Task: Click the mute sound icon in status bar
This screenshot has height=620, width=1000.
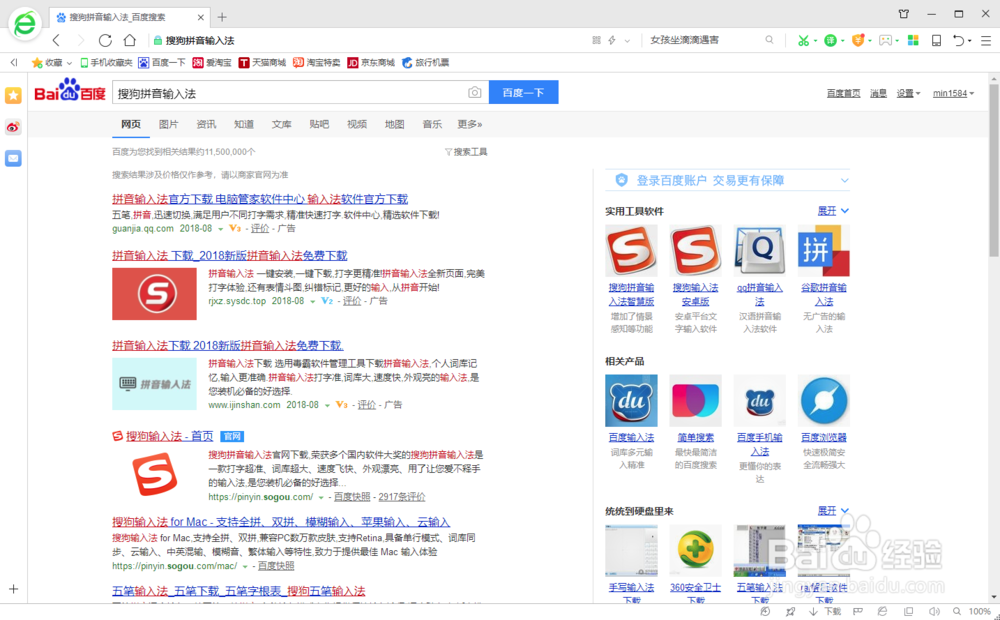Action: pyautogui.click(x=934, y=611)
